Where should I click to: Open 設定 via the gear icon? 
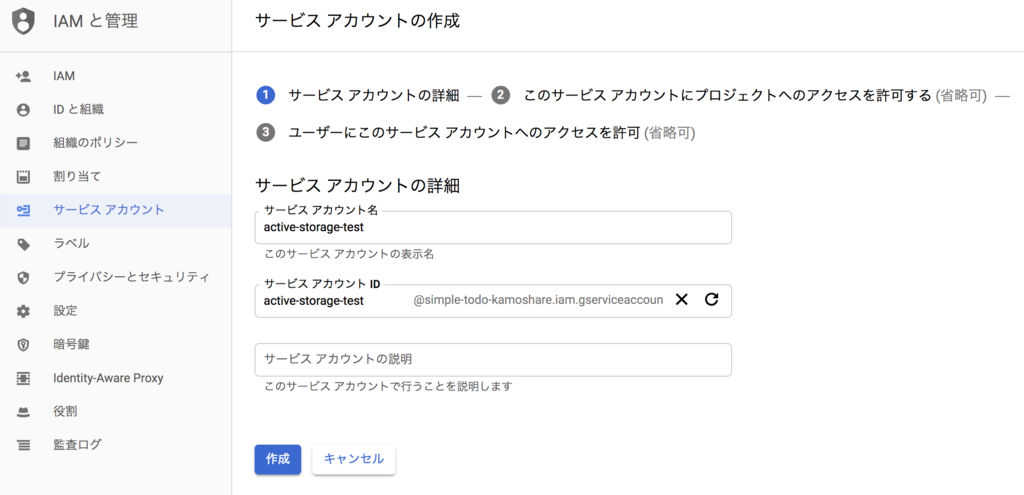coord(24,311)
